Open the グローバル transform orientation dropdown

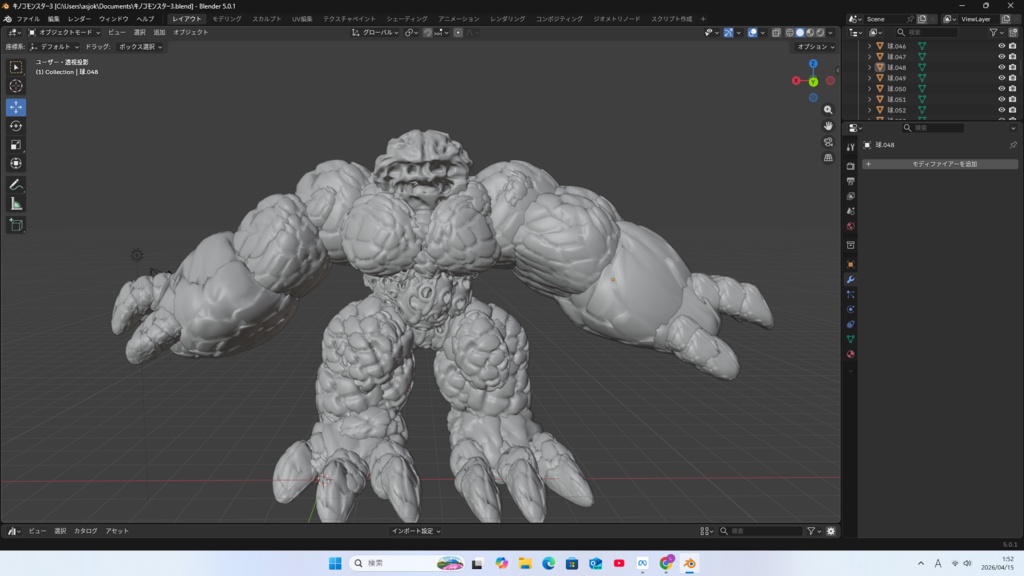(378, 32)
